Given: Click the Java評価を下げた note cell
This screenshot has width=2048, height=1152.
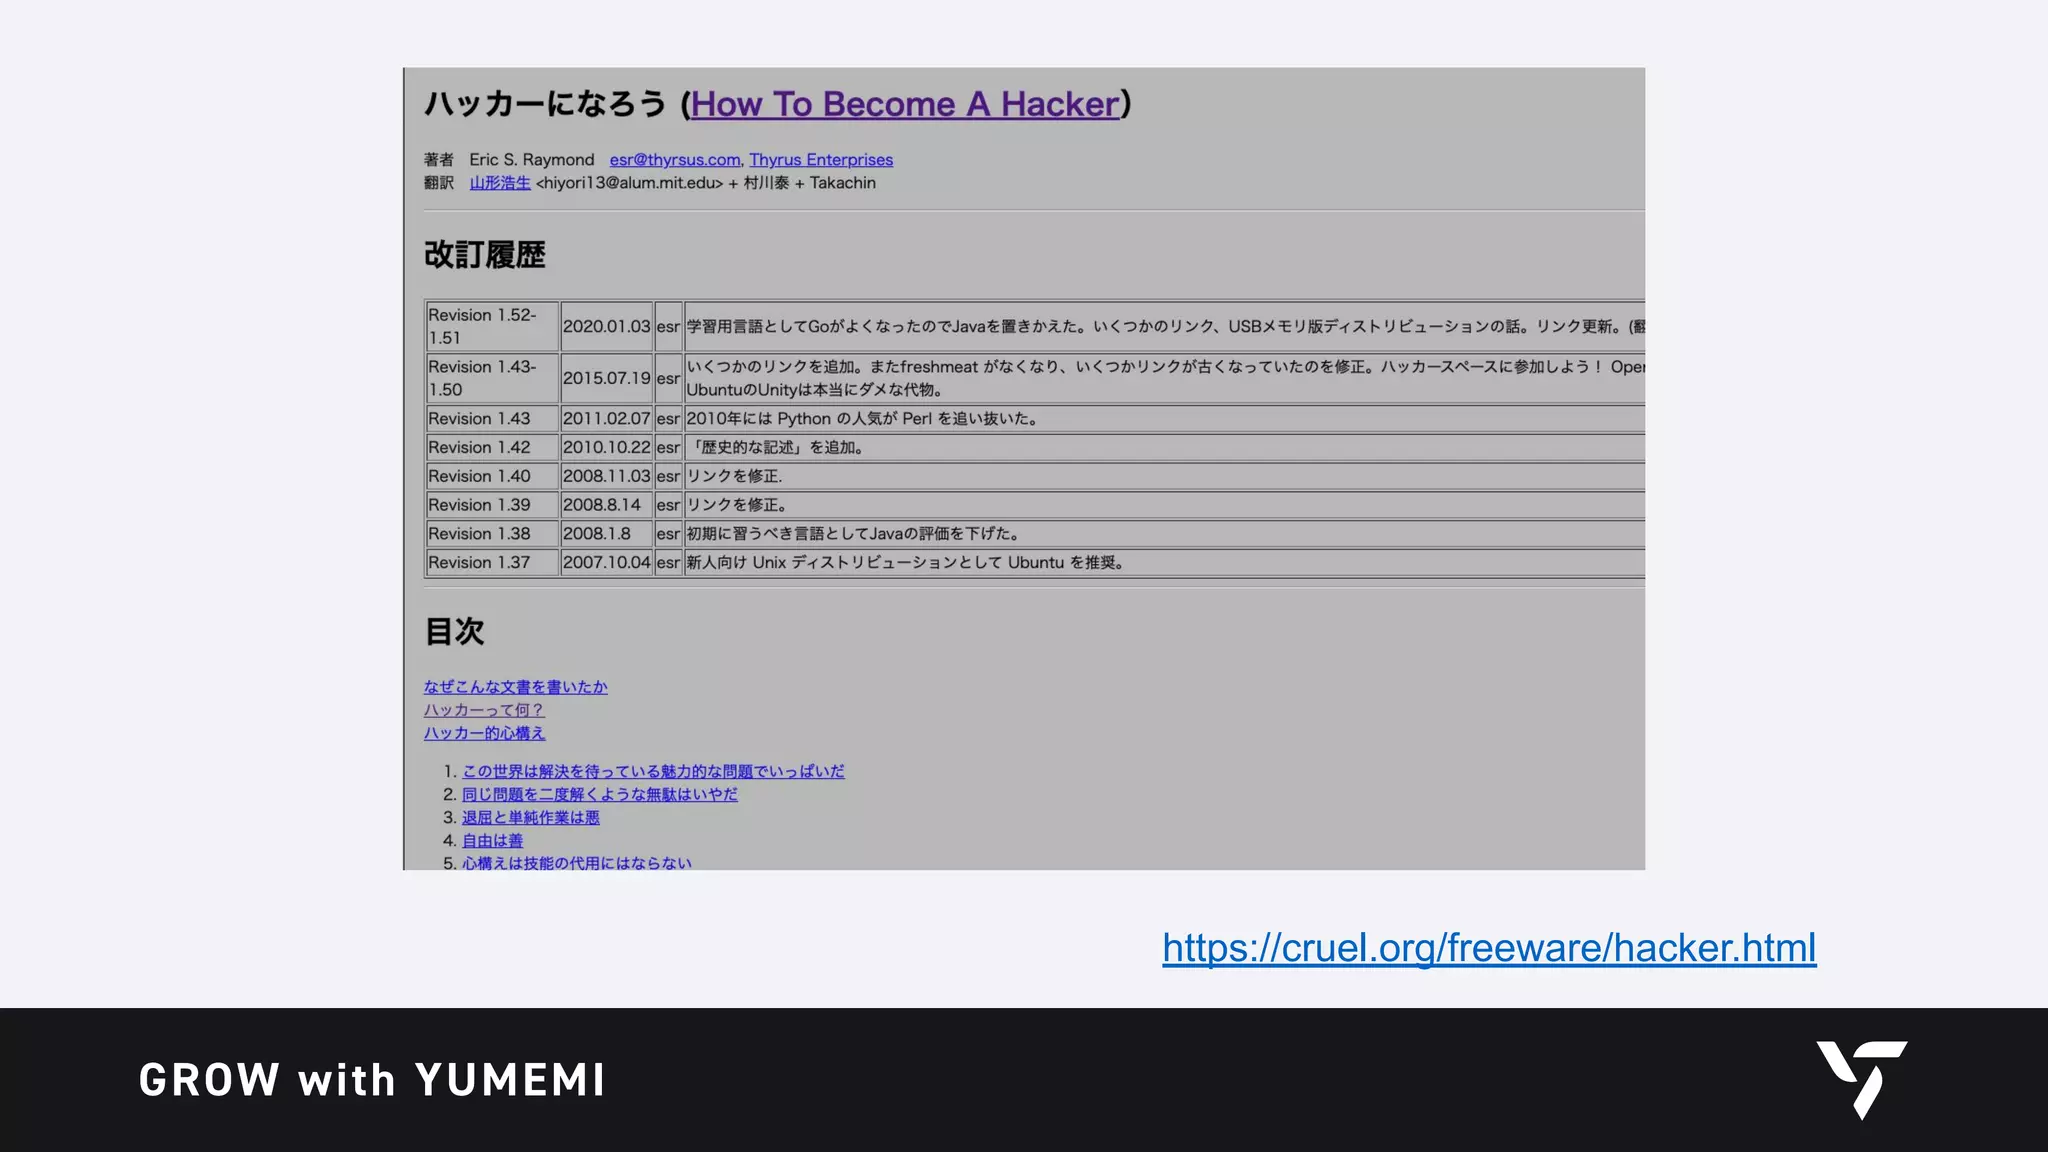Looking at the screenshot, I should point(1165,534).
